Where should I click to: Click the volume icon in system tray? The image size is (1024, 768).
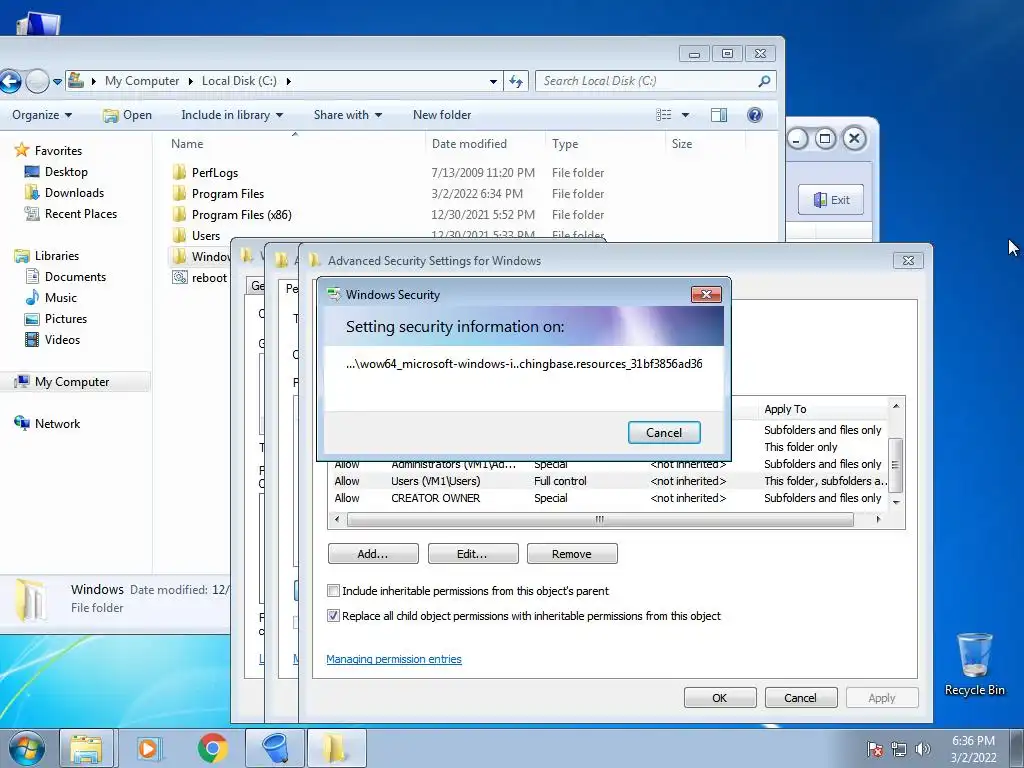[923, 749]
